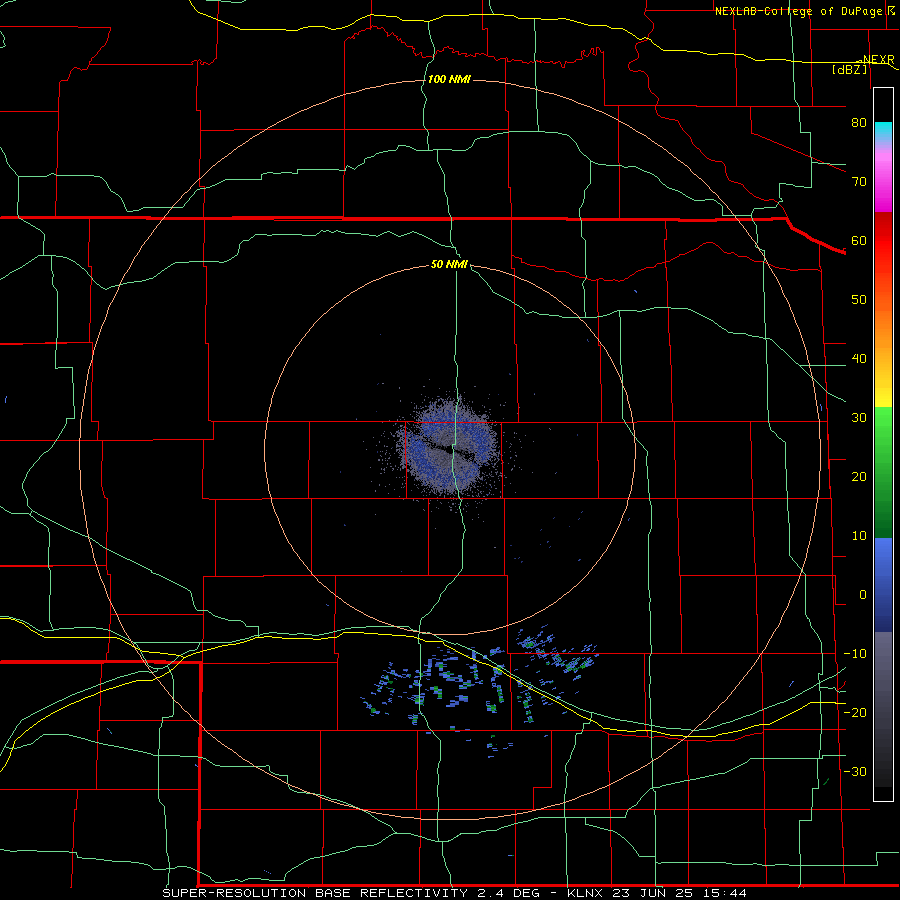Image resolution: width=900 pixels, height=900 pixels.
Task: Click the [dBZ] units label
Action: (x=849, y=69)
